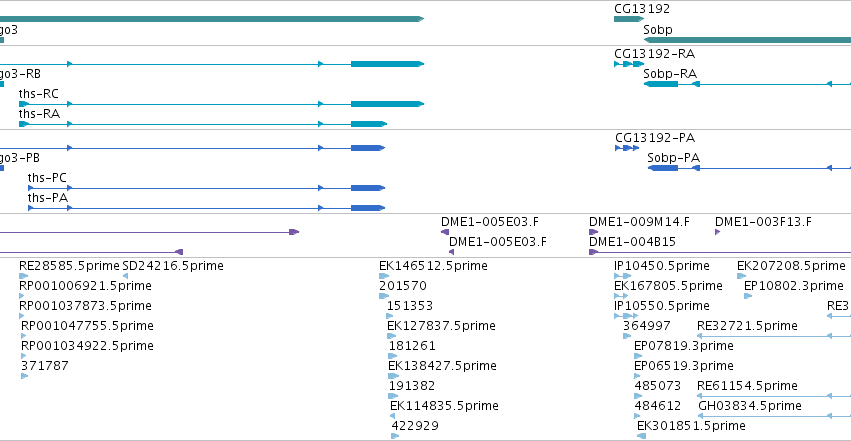Screen dimensions: 851x441
Task: Click RP001037873.5prime label
Action: [x=85, y=306]
